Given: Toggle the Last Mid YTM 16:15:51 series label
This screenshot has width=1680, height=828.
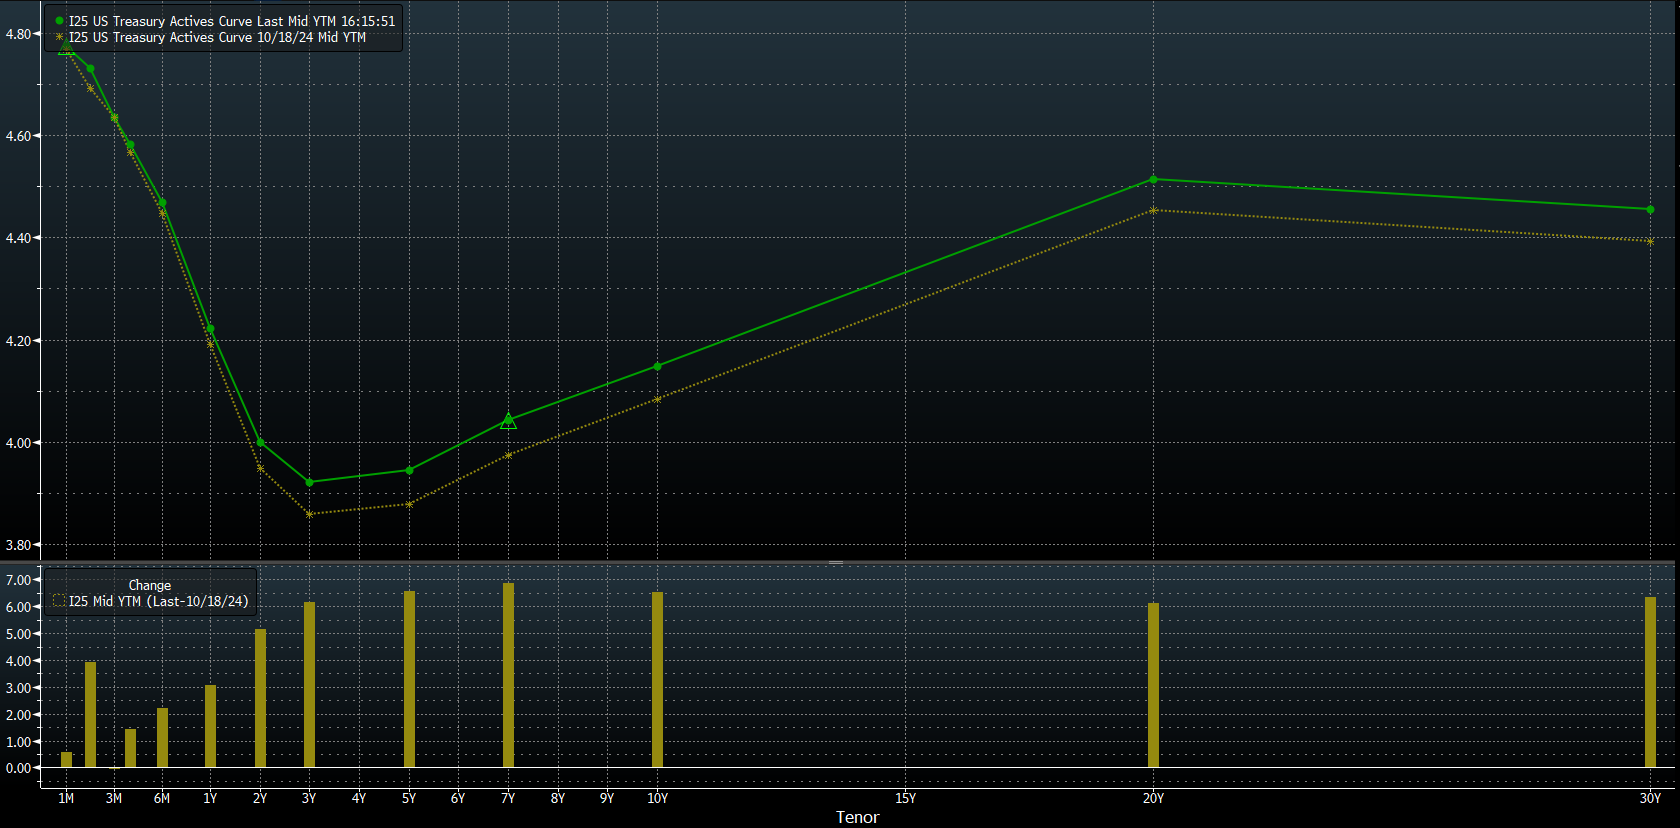Looking at the screenshot, I should coord(231,21).
